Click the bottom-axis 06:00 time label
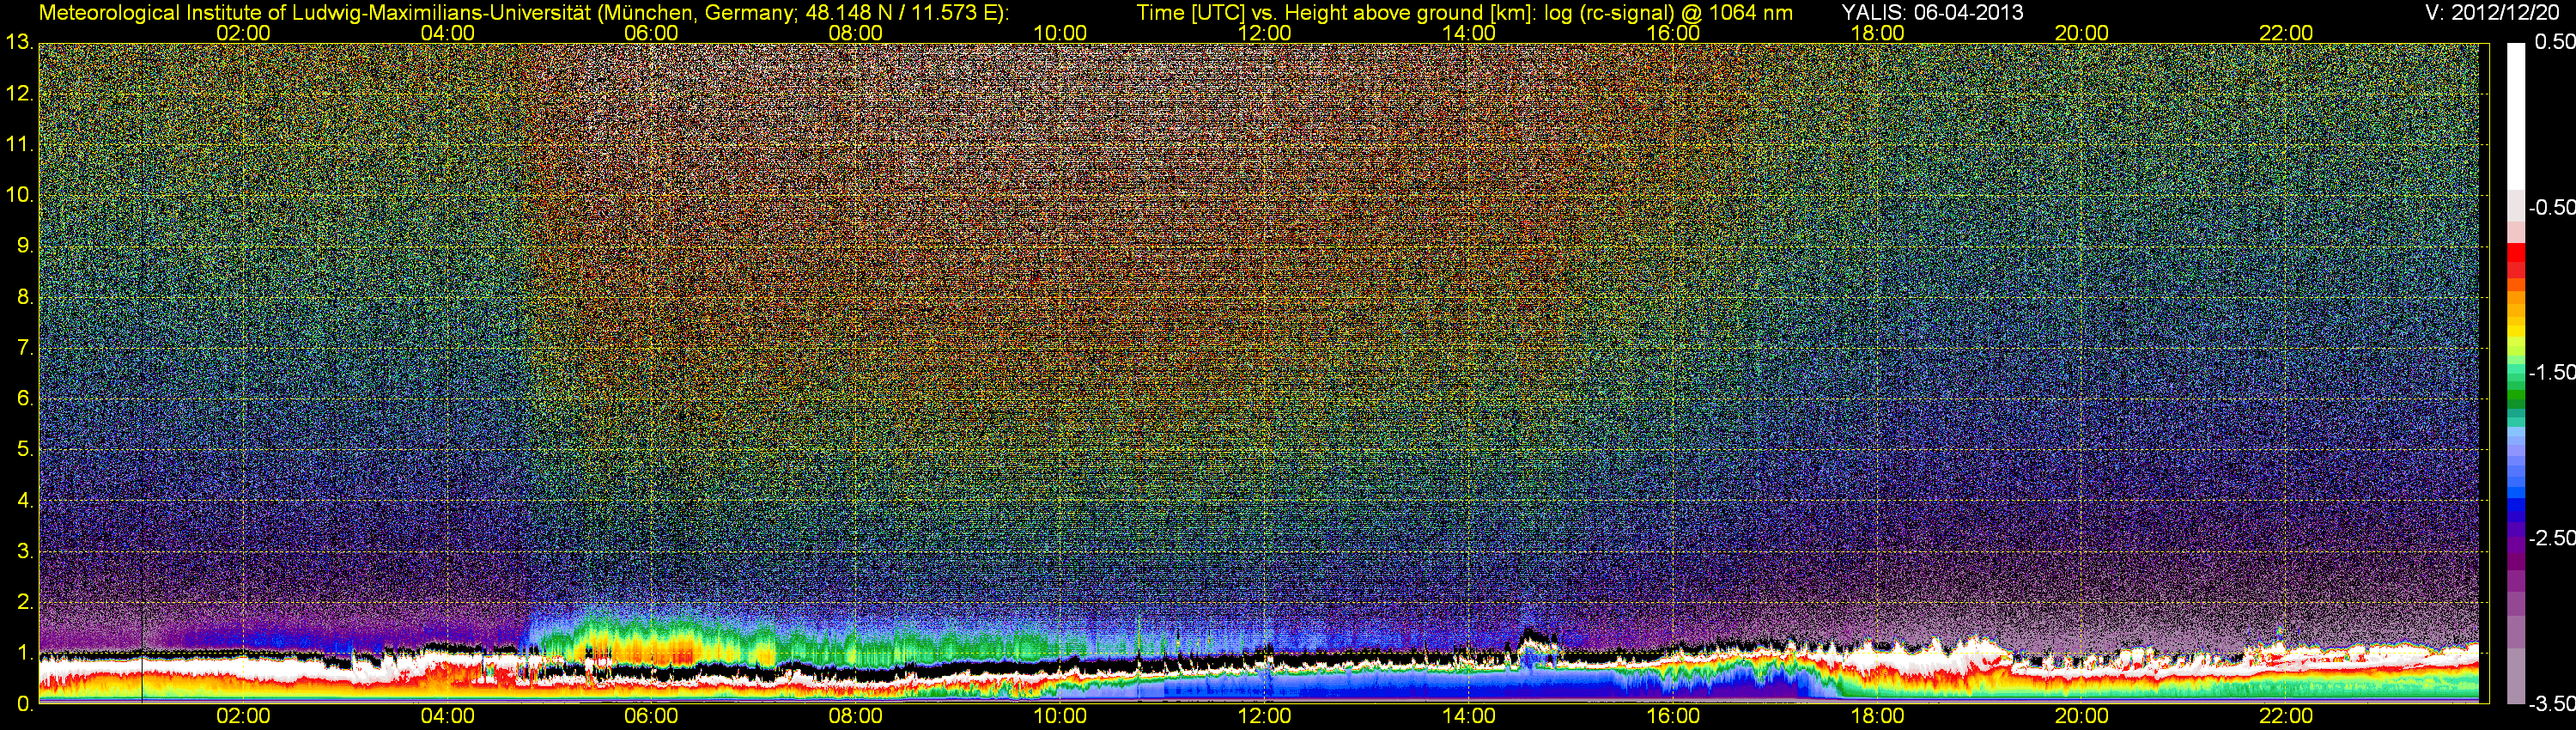This screenshot has height=730, width=2576. coord(651,716)
